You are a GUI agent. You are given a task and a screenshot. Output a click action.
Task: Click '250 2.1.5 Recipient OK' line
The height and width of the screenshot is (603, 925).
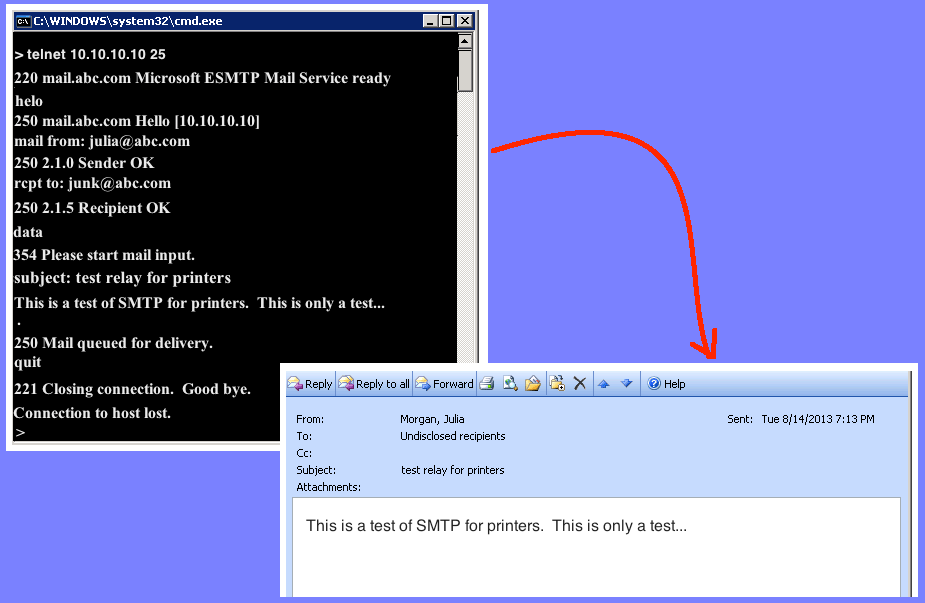pyautogui.click(x=92, y=208)
